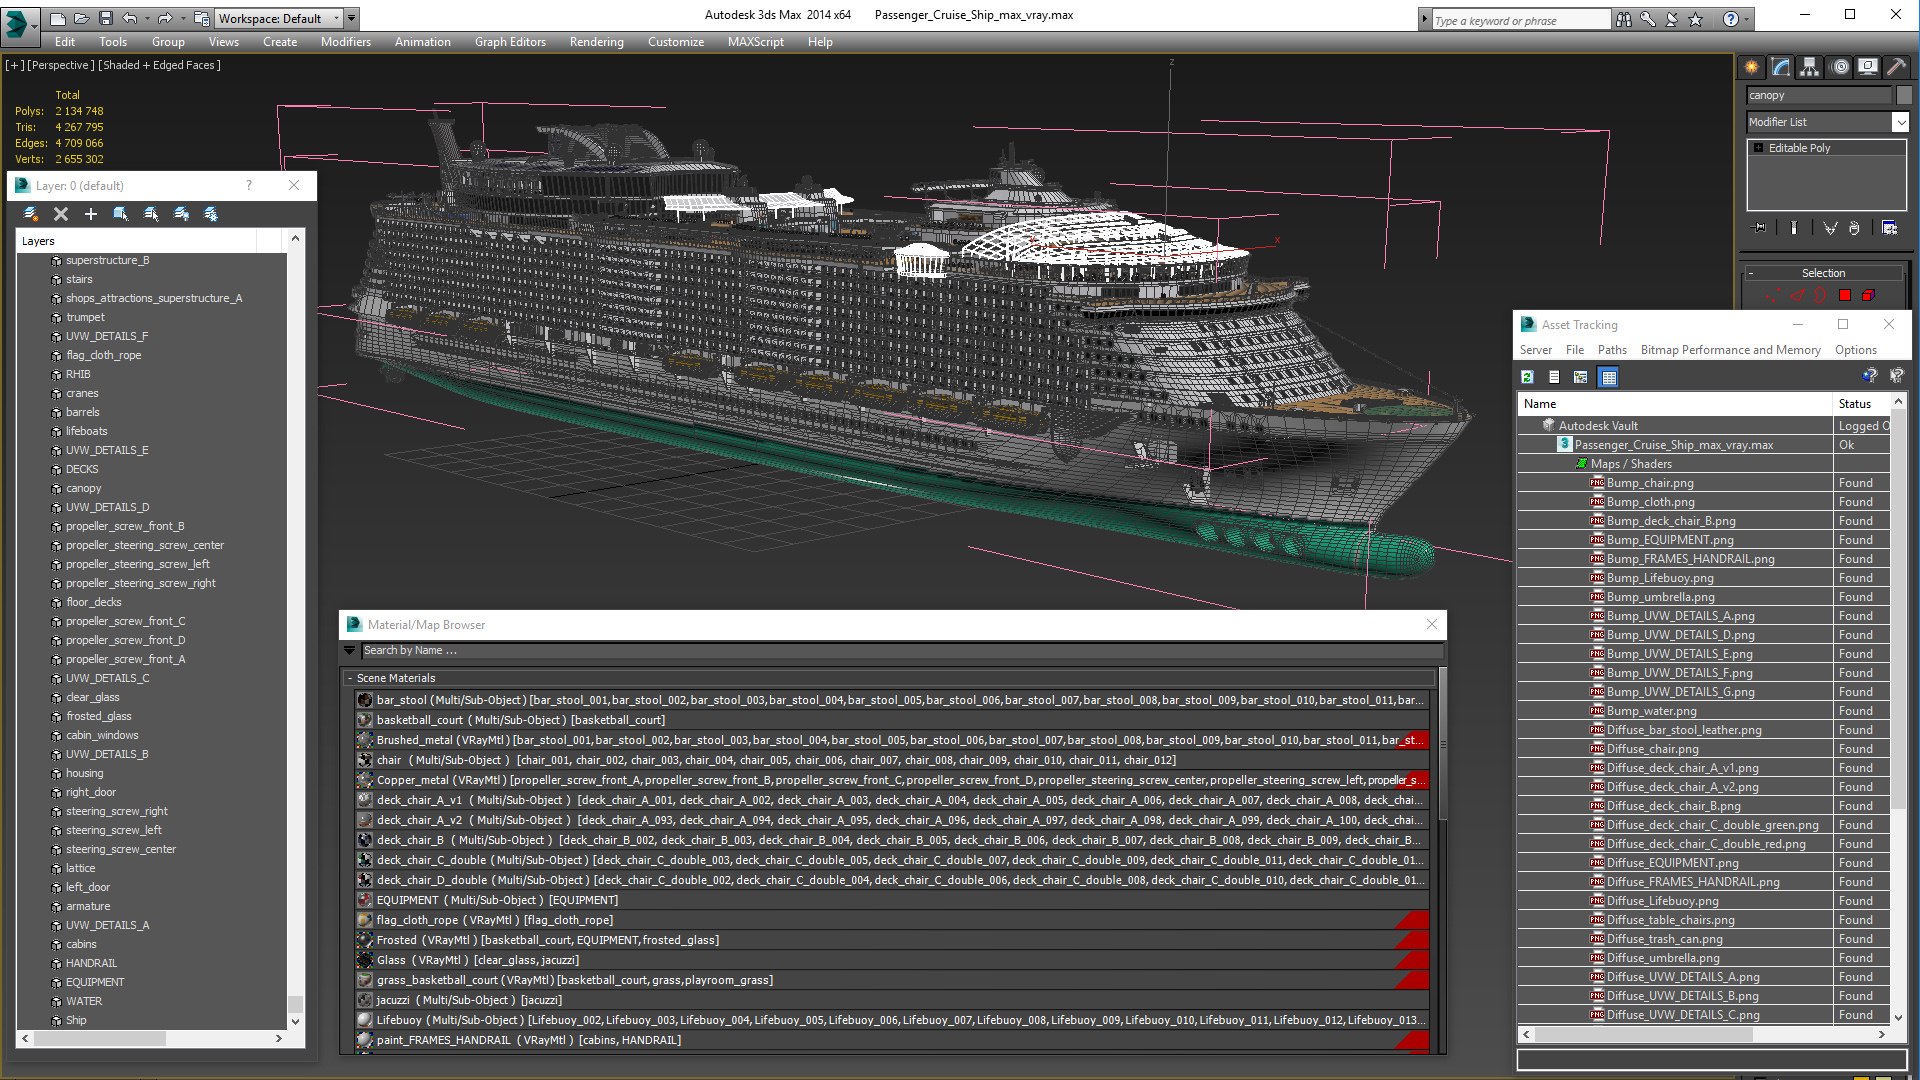
Task: Toggle Polygon sub-object selection
Action: [1845, 295]
